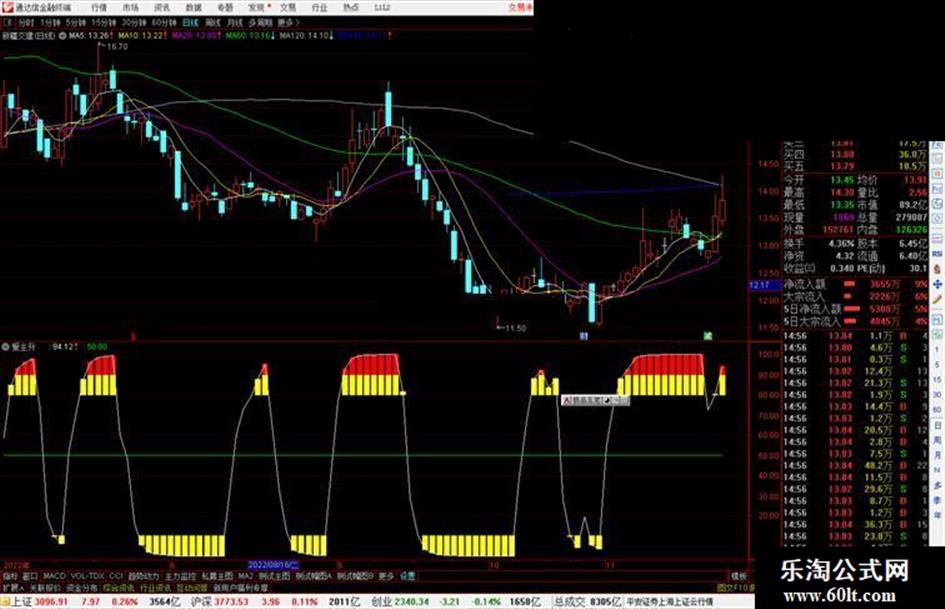Select the CCI indicator tab
The height and width of the screenshot is (609, 945).
pyautogui.click(x=116, y=576)
